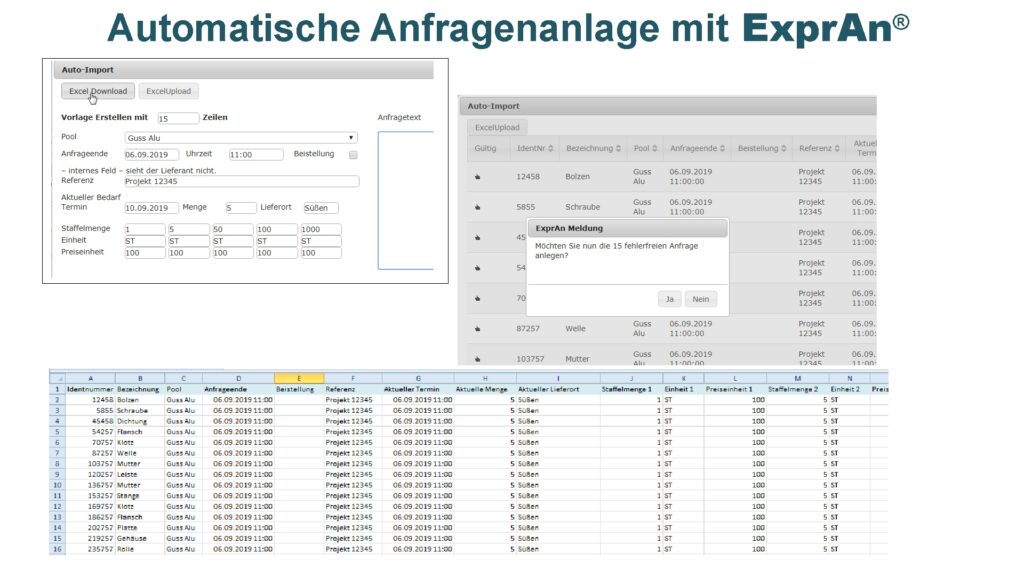Sort the table by Bezeichnung column
Viewport: 1024px width, 576px height.
pyautogui.click(x=618, y=149)
